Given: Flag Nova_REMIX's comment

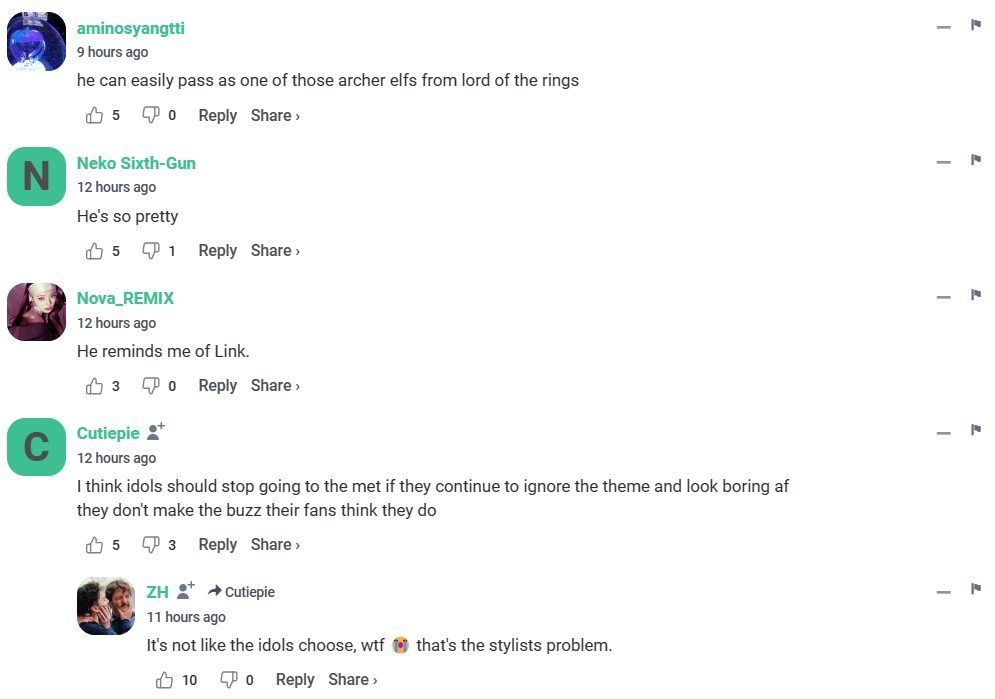Looking at the screenshot, I should (x=976, y=295).
